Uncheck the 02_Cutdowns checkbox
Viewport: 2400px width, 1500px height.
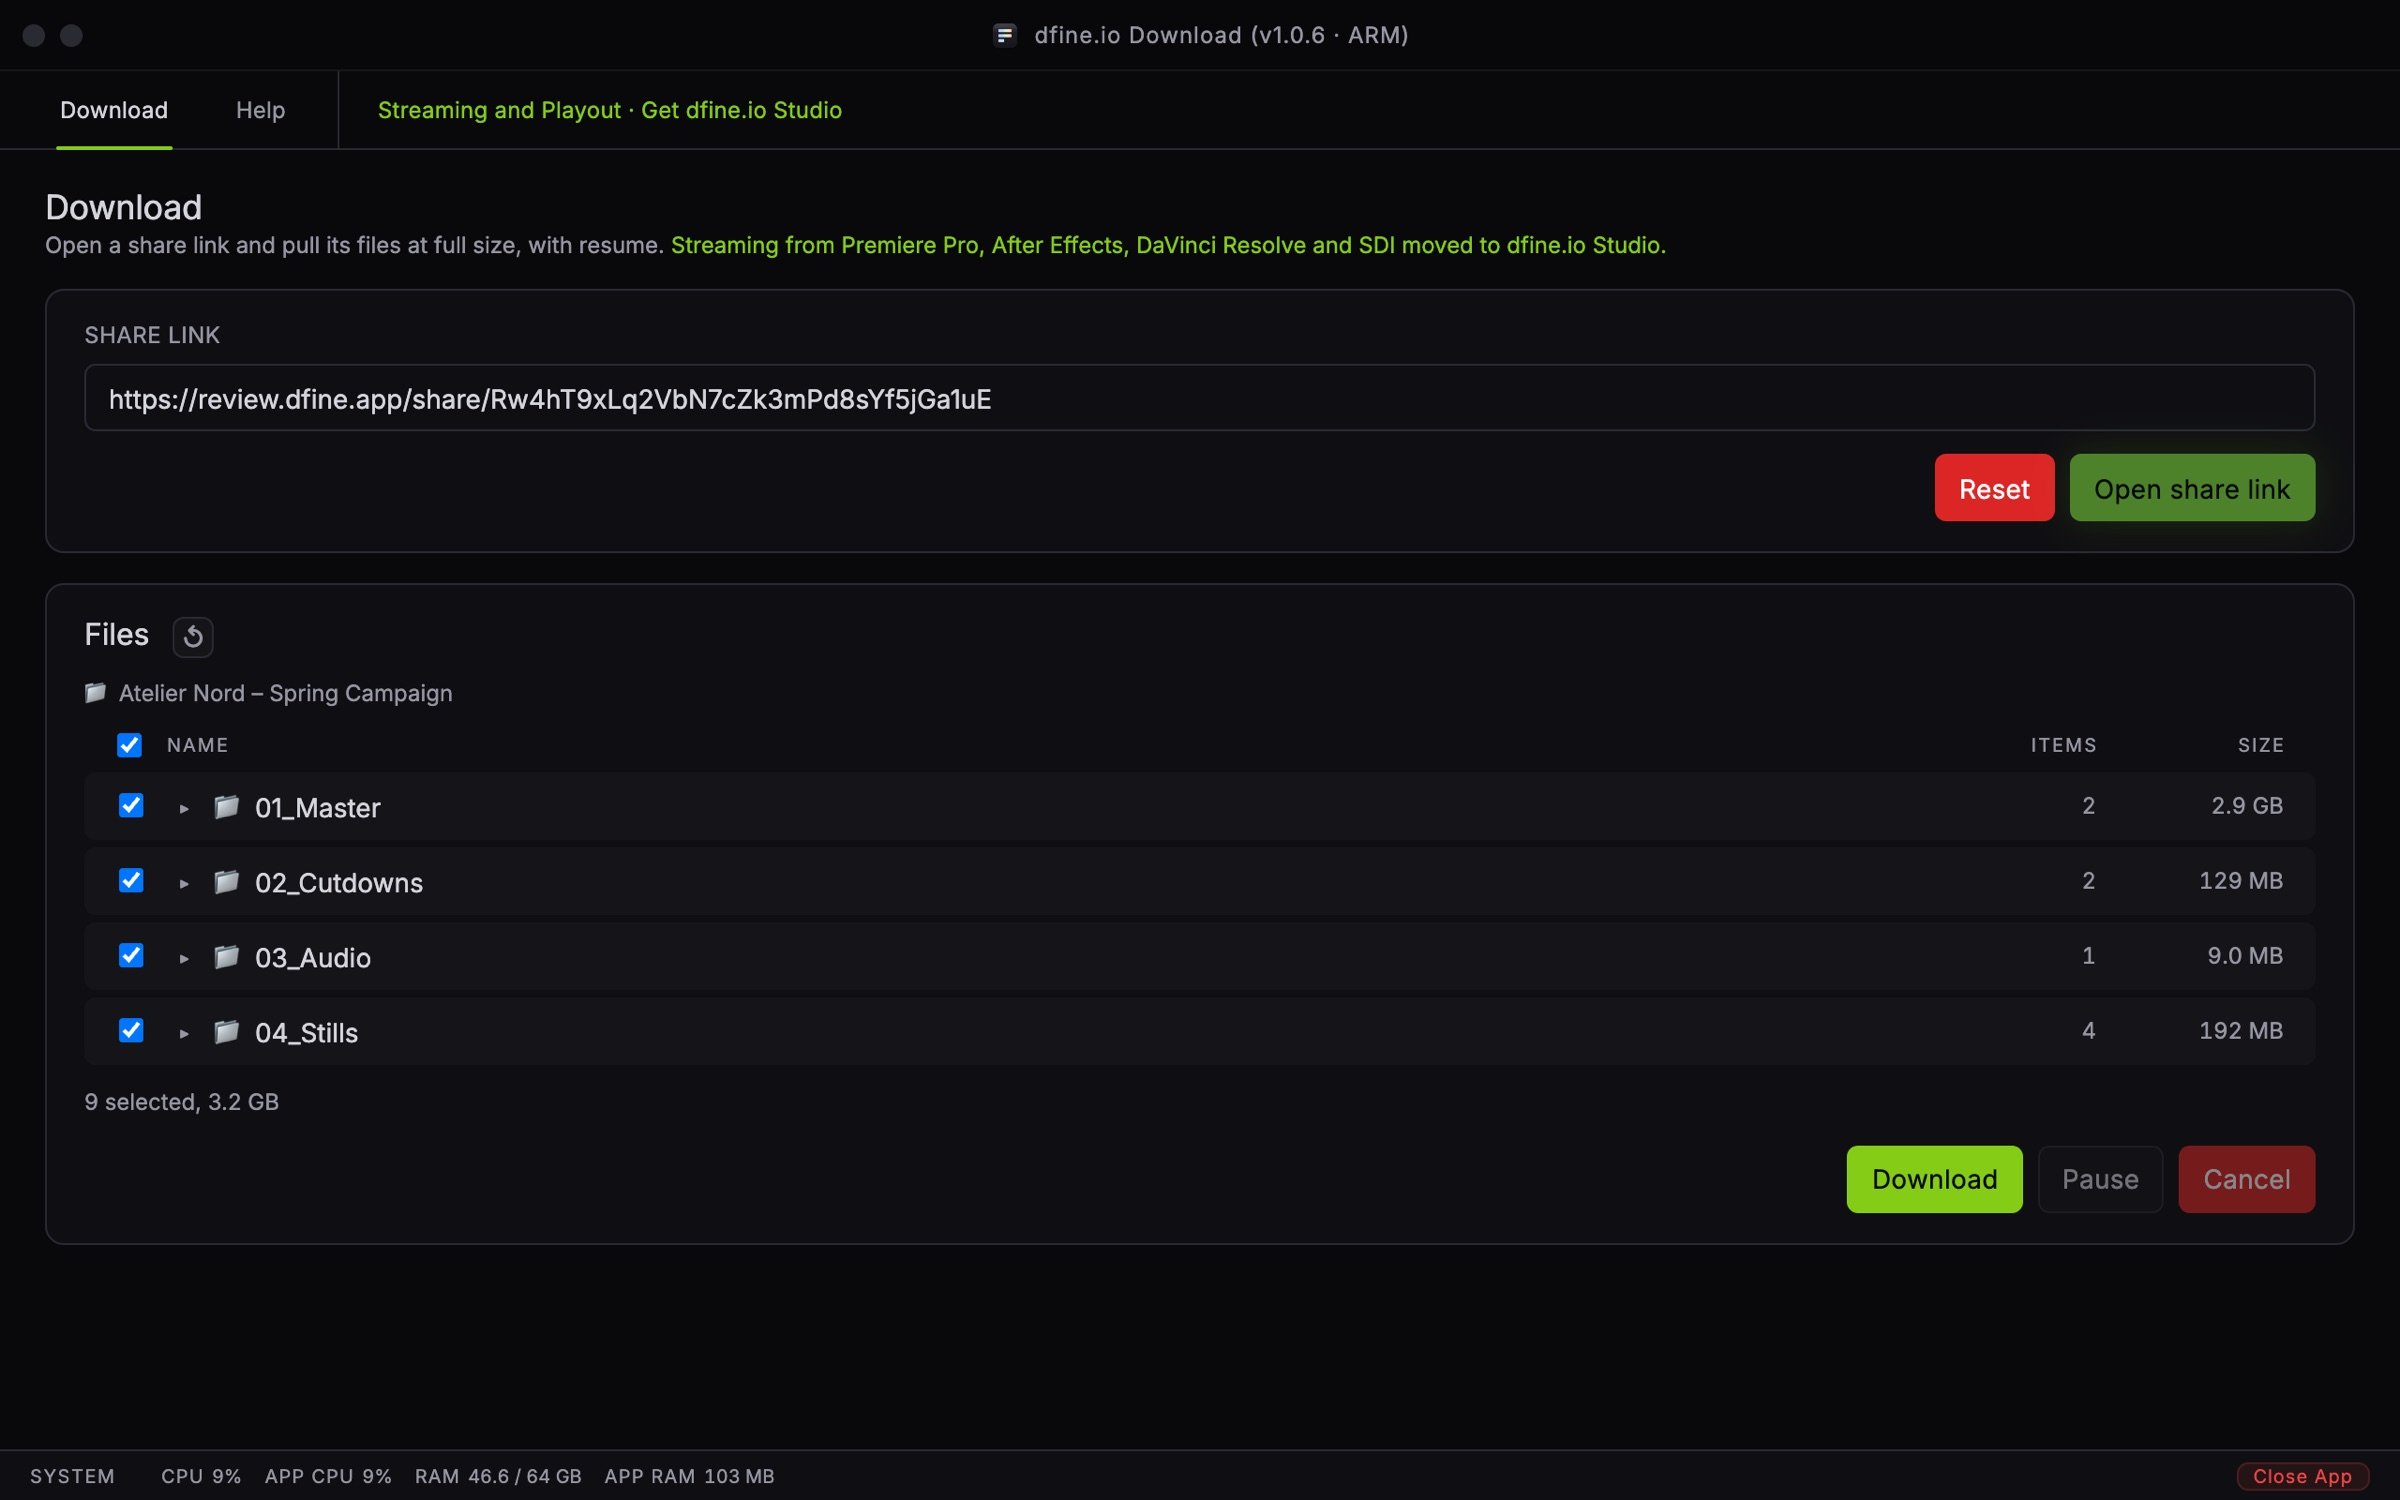tap(131, 880)
